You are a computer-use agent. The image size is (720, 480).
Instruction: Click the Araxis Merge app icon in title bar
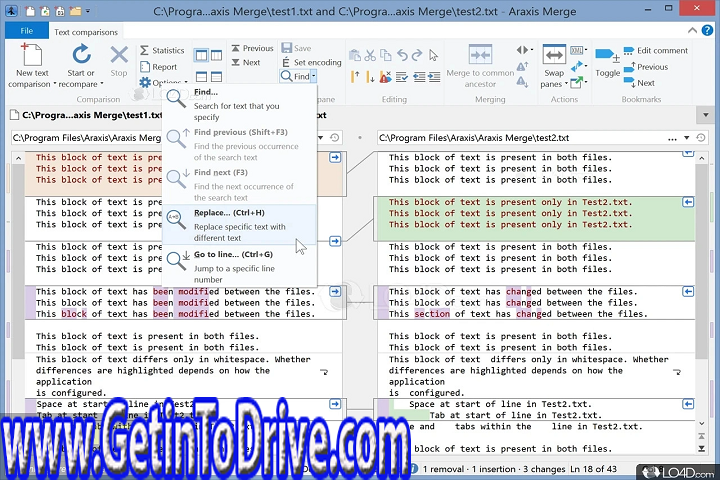(11, 11)
